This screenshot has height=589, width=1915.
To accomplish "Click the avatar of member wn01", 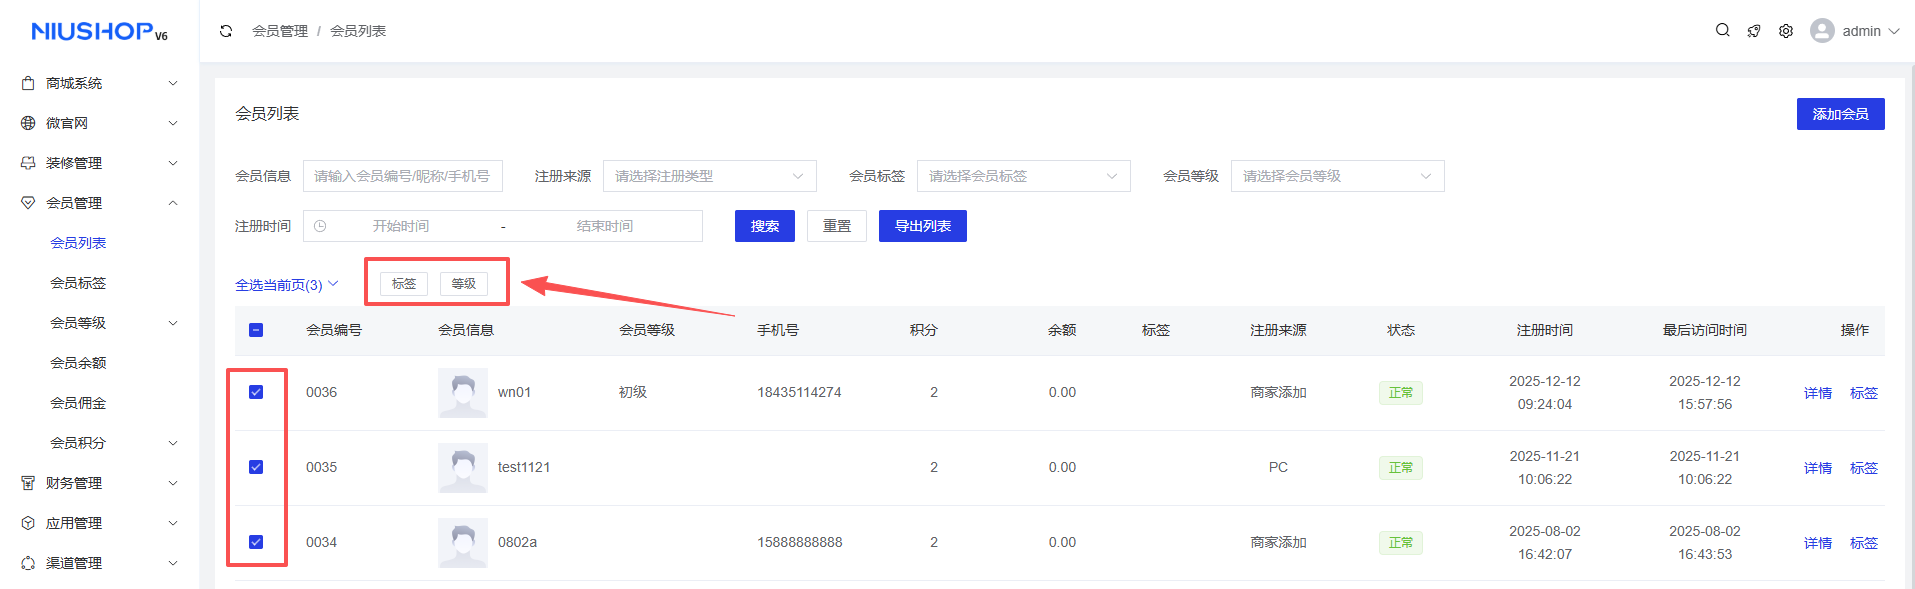I will [x=462, y=393].
